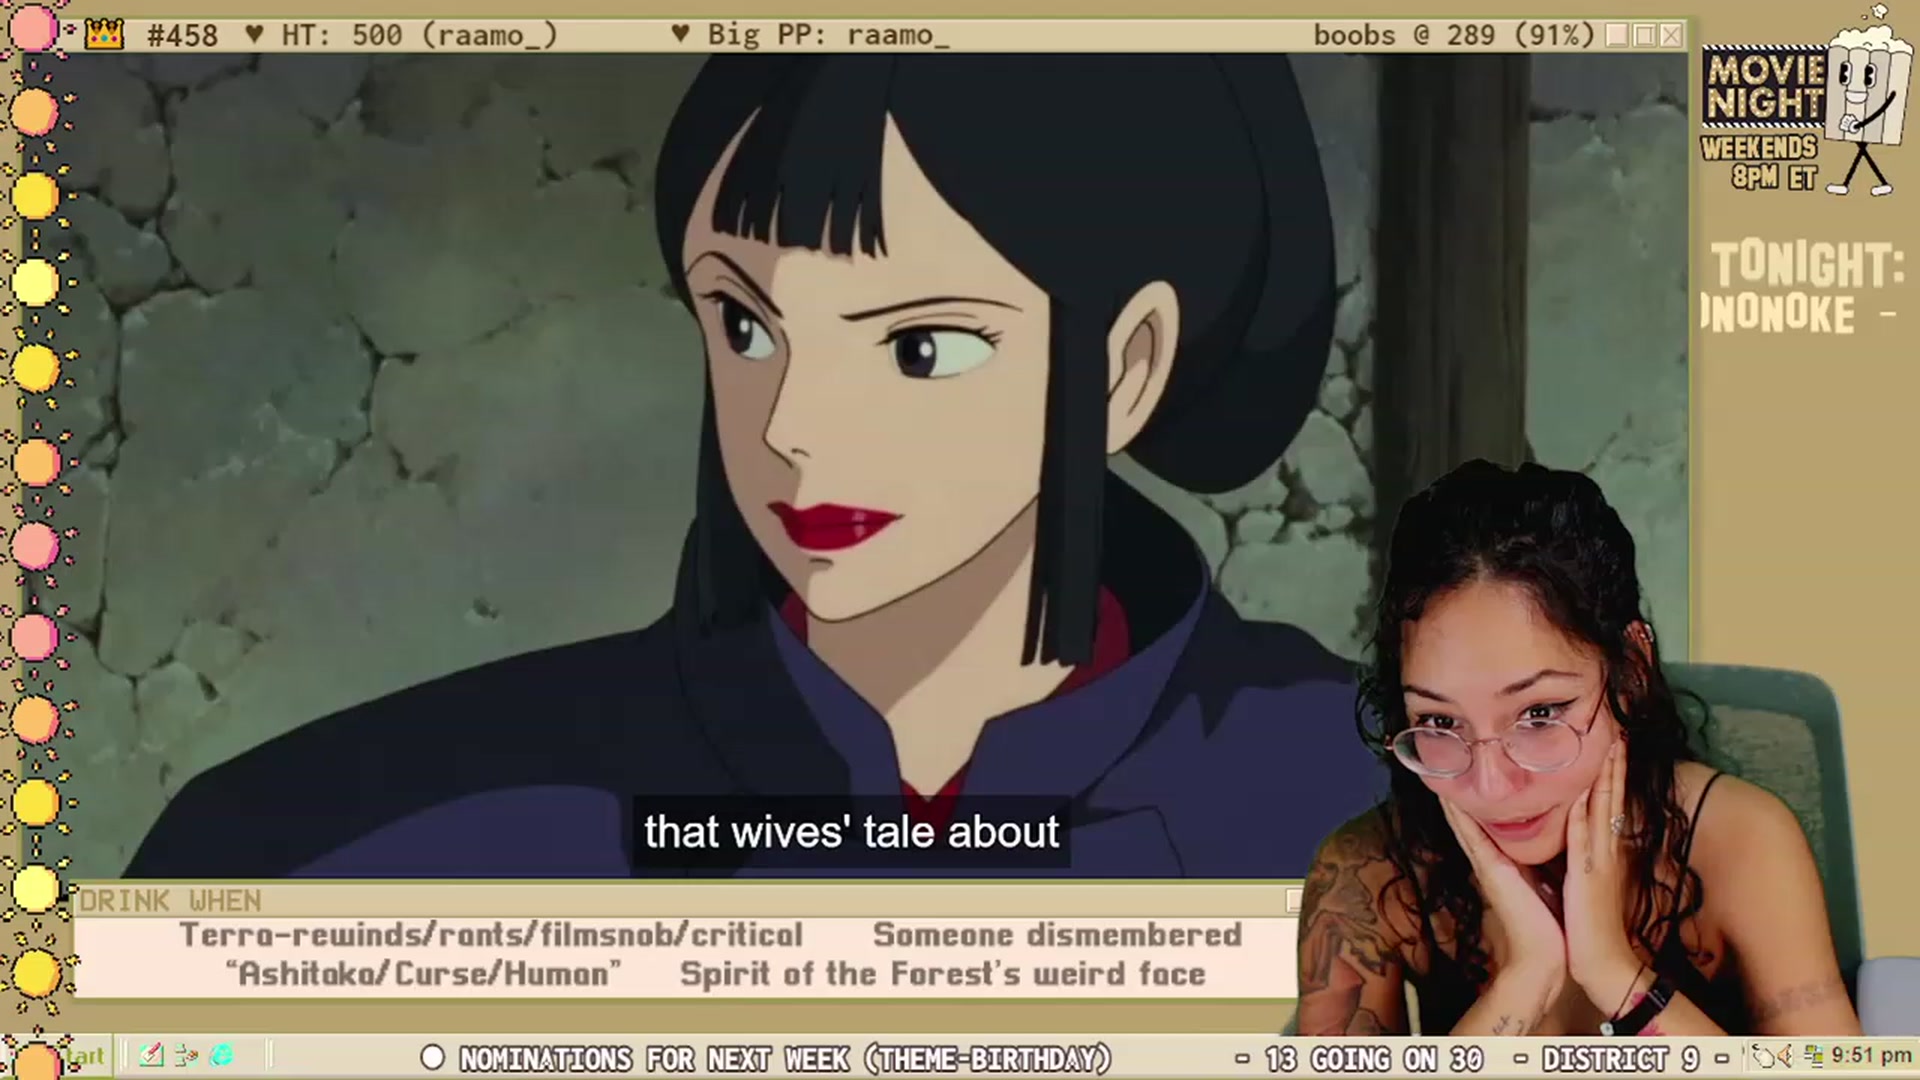
Task: Click the 'Ashitaka/Curse/Human' drink rule
Action: click(x=423, y=974)
